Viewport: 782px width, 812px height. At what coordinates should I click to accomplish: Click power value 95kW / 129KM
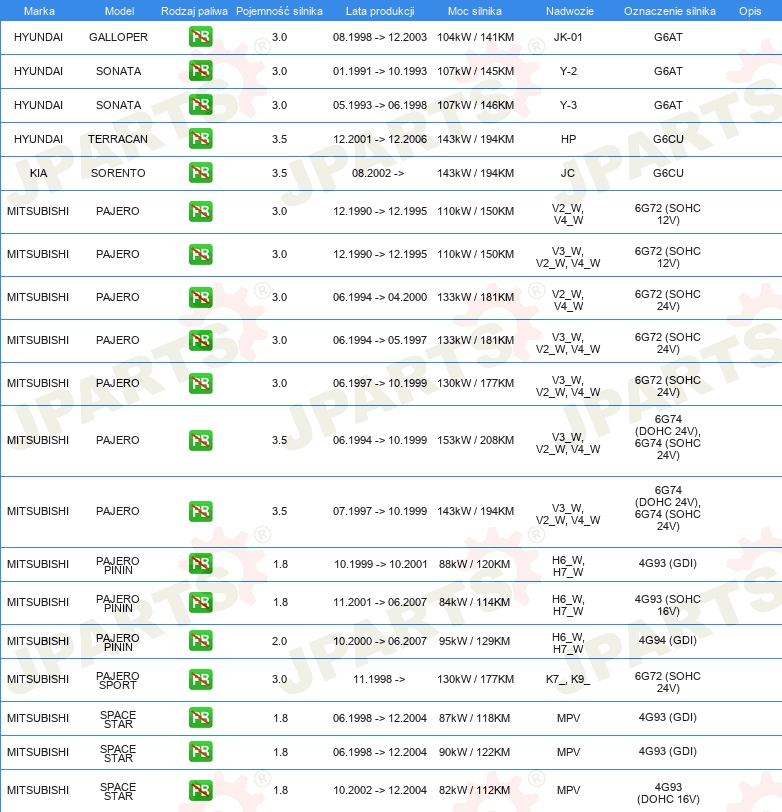pos(474,642)
